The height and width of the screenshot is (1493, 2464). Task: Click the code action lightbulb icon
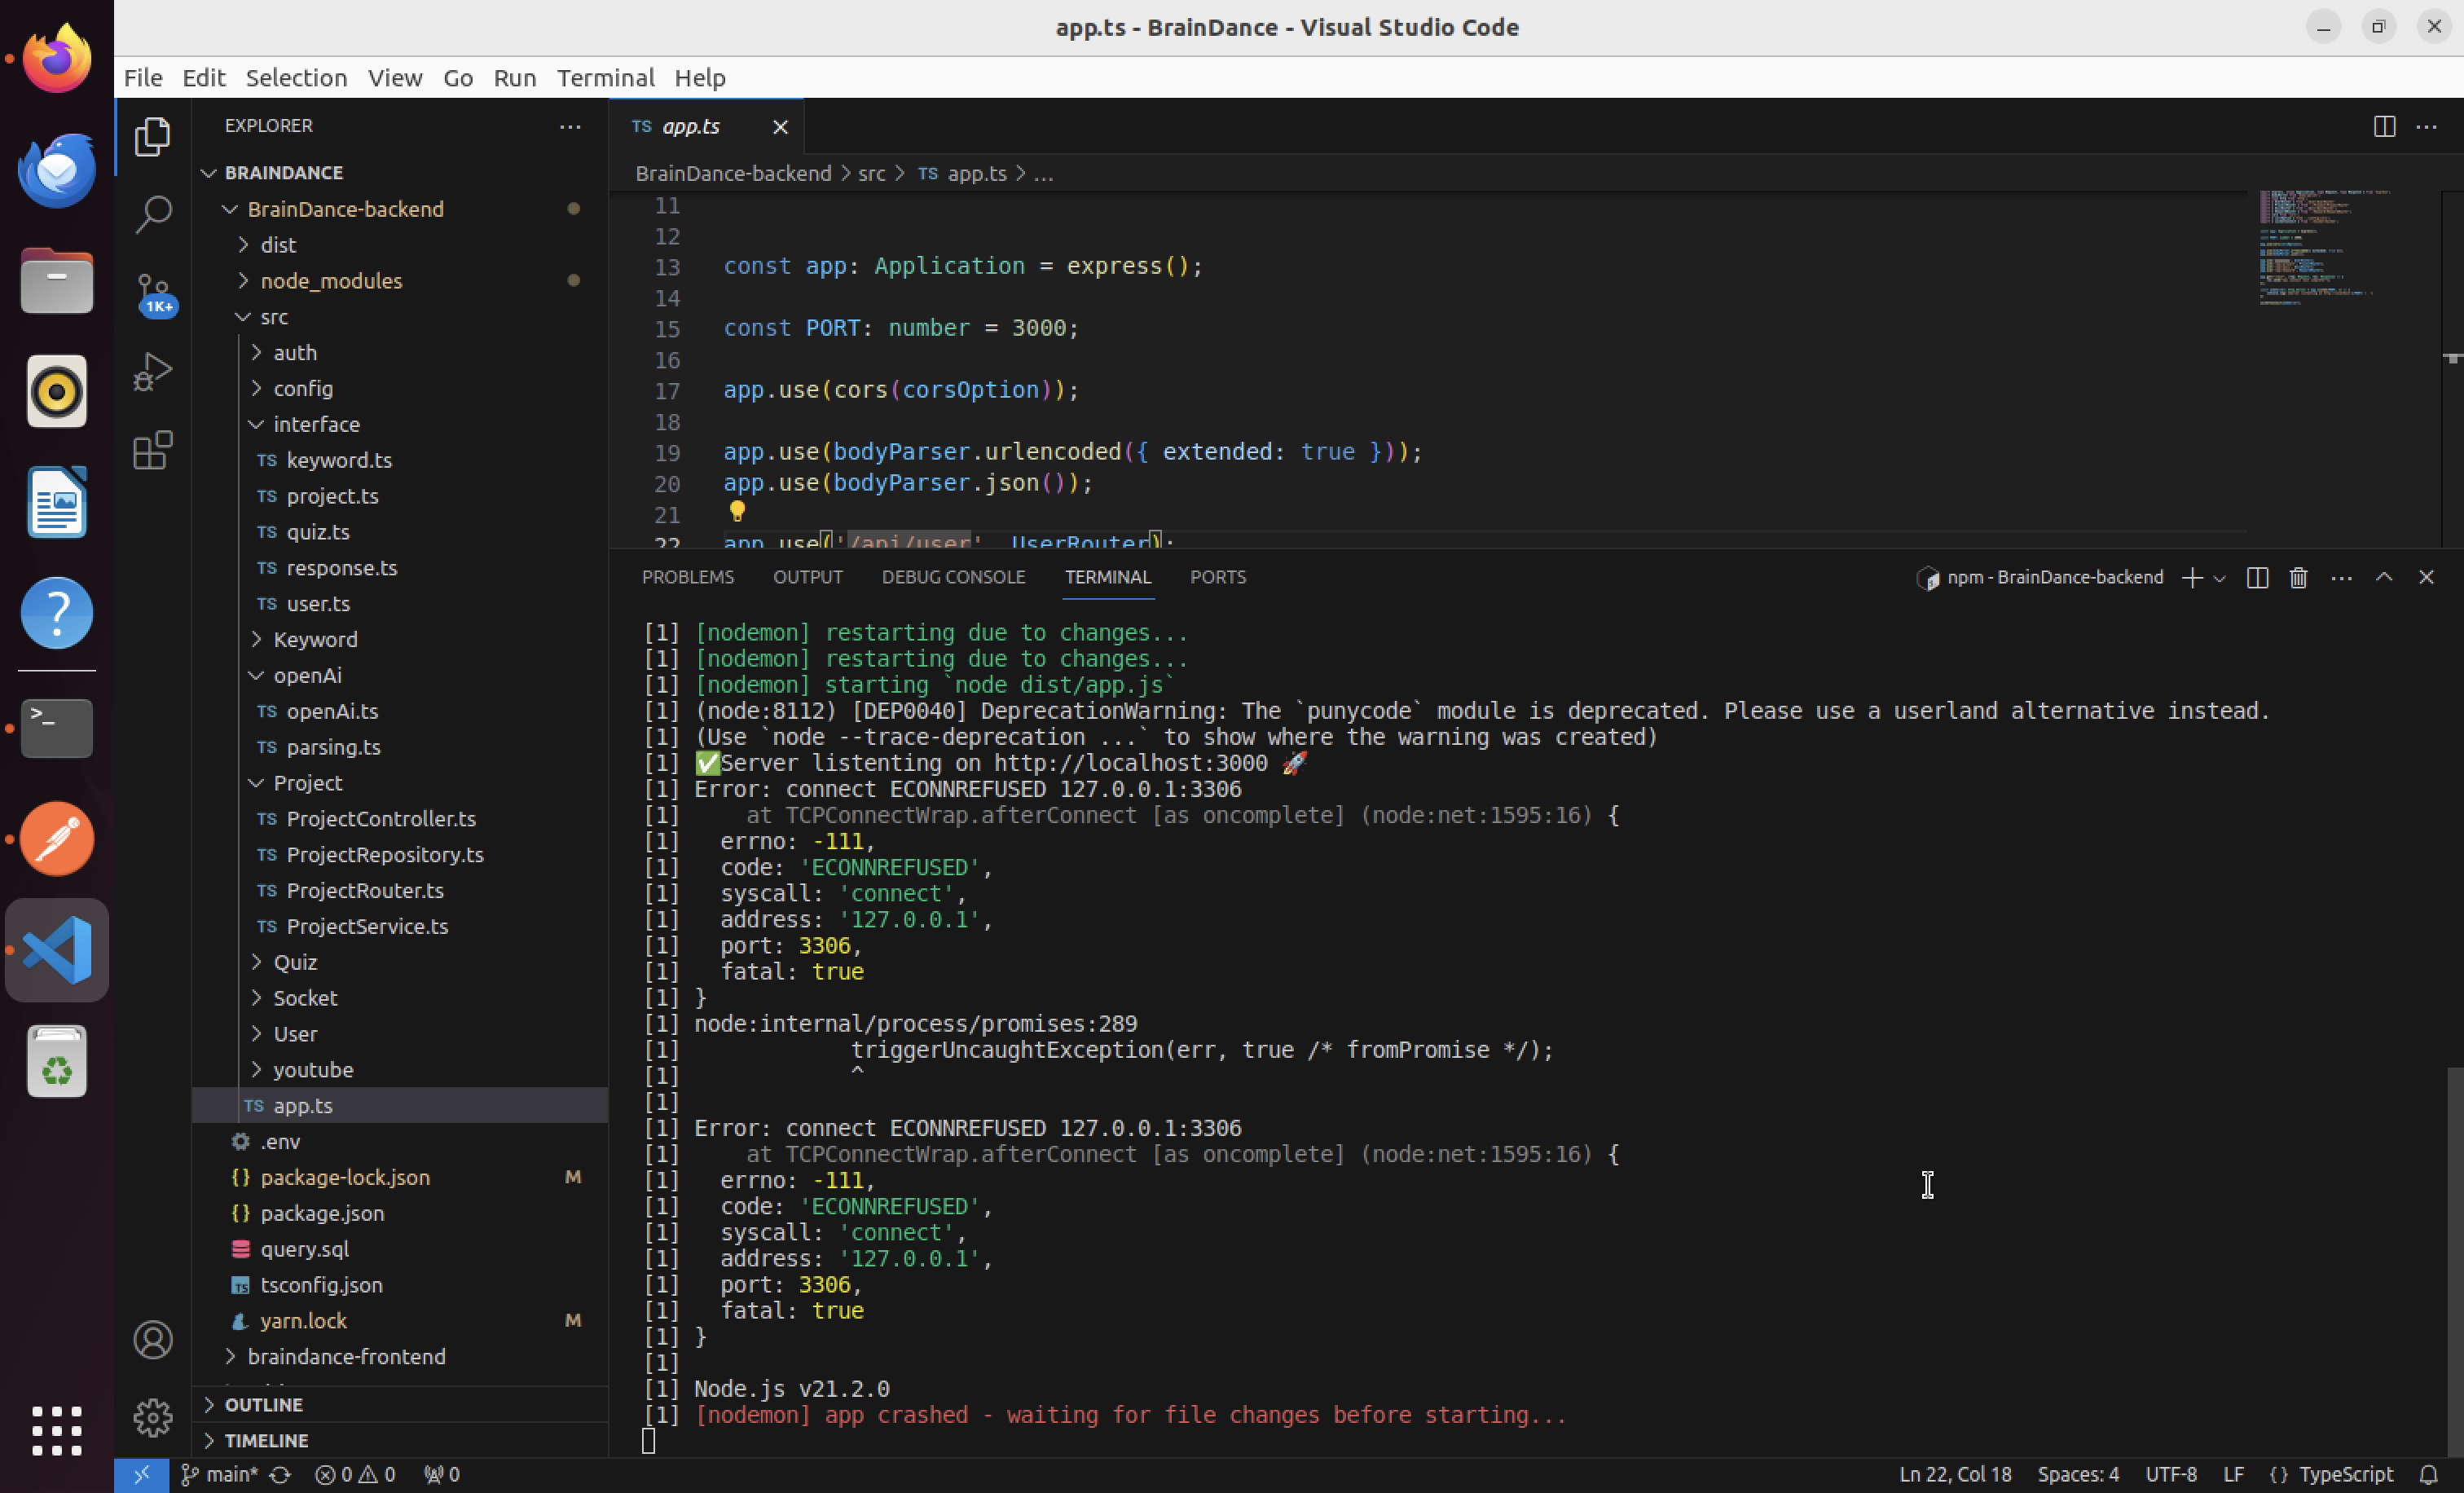(737, 511)
